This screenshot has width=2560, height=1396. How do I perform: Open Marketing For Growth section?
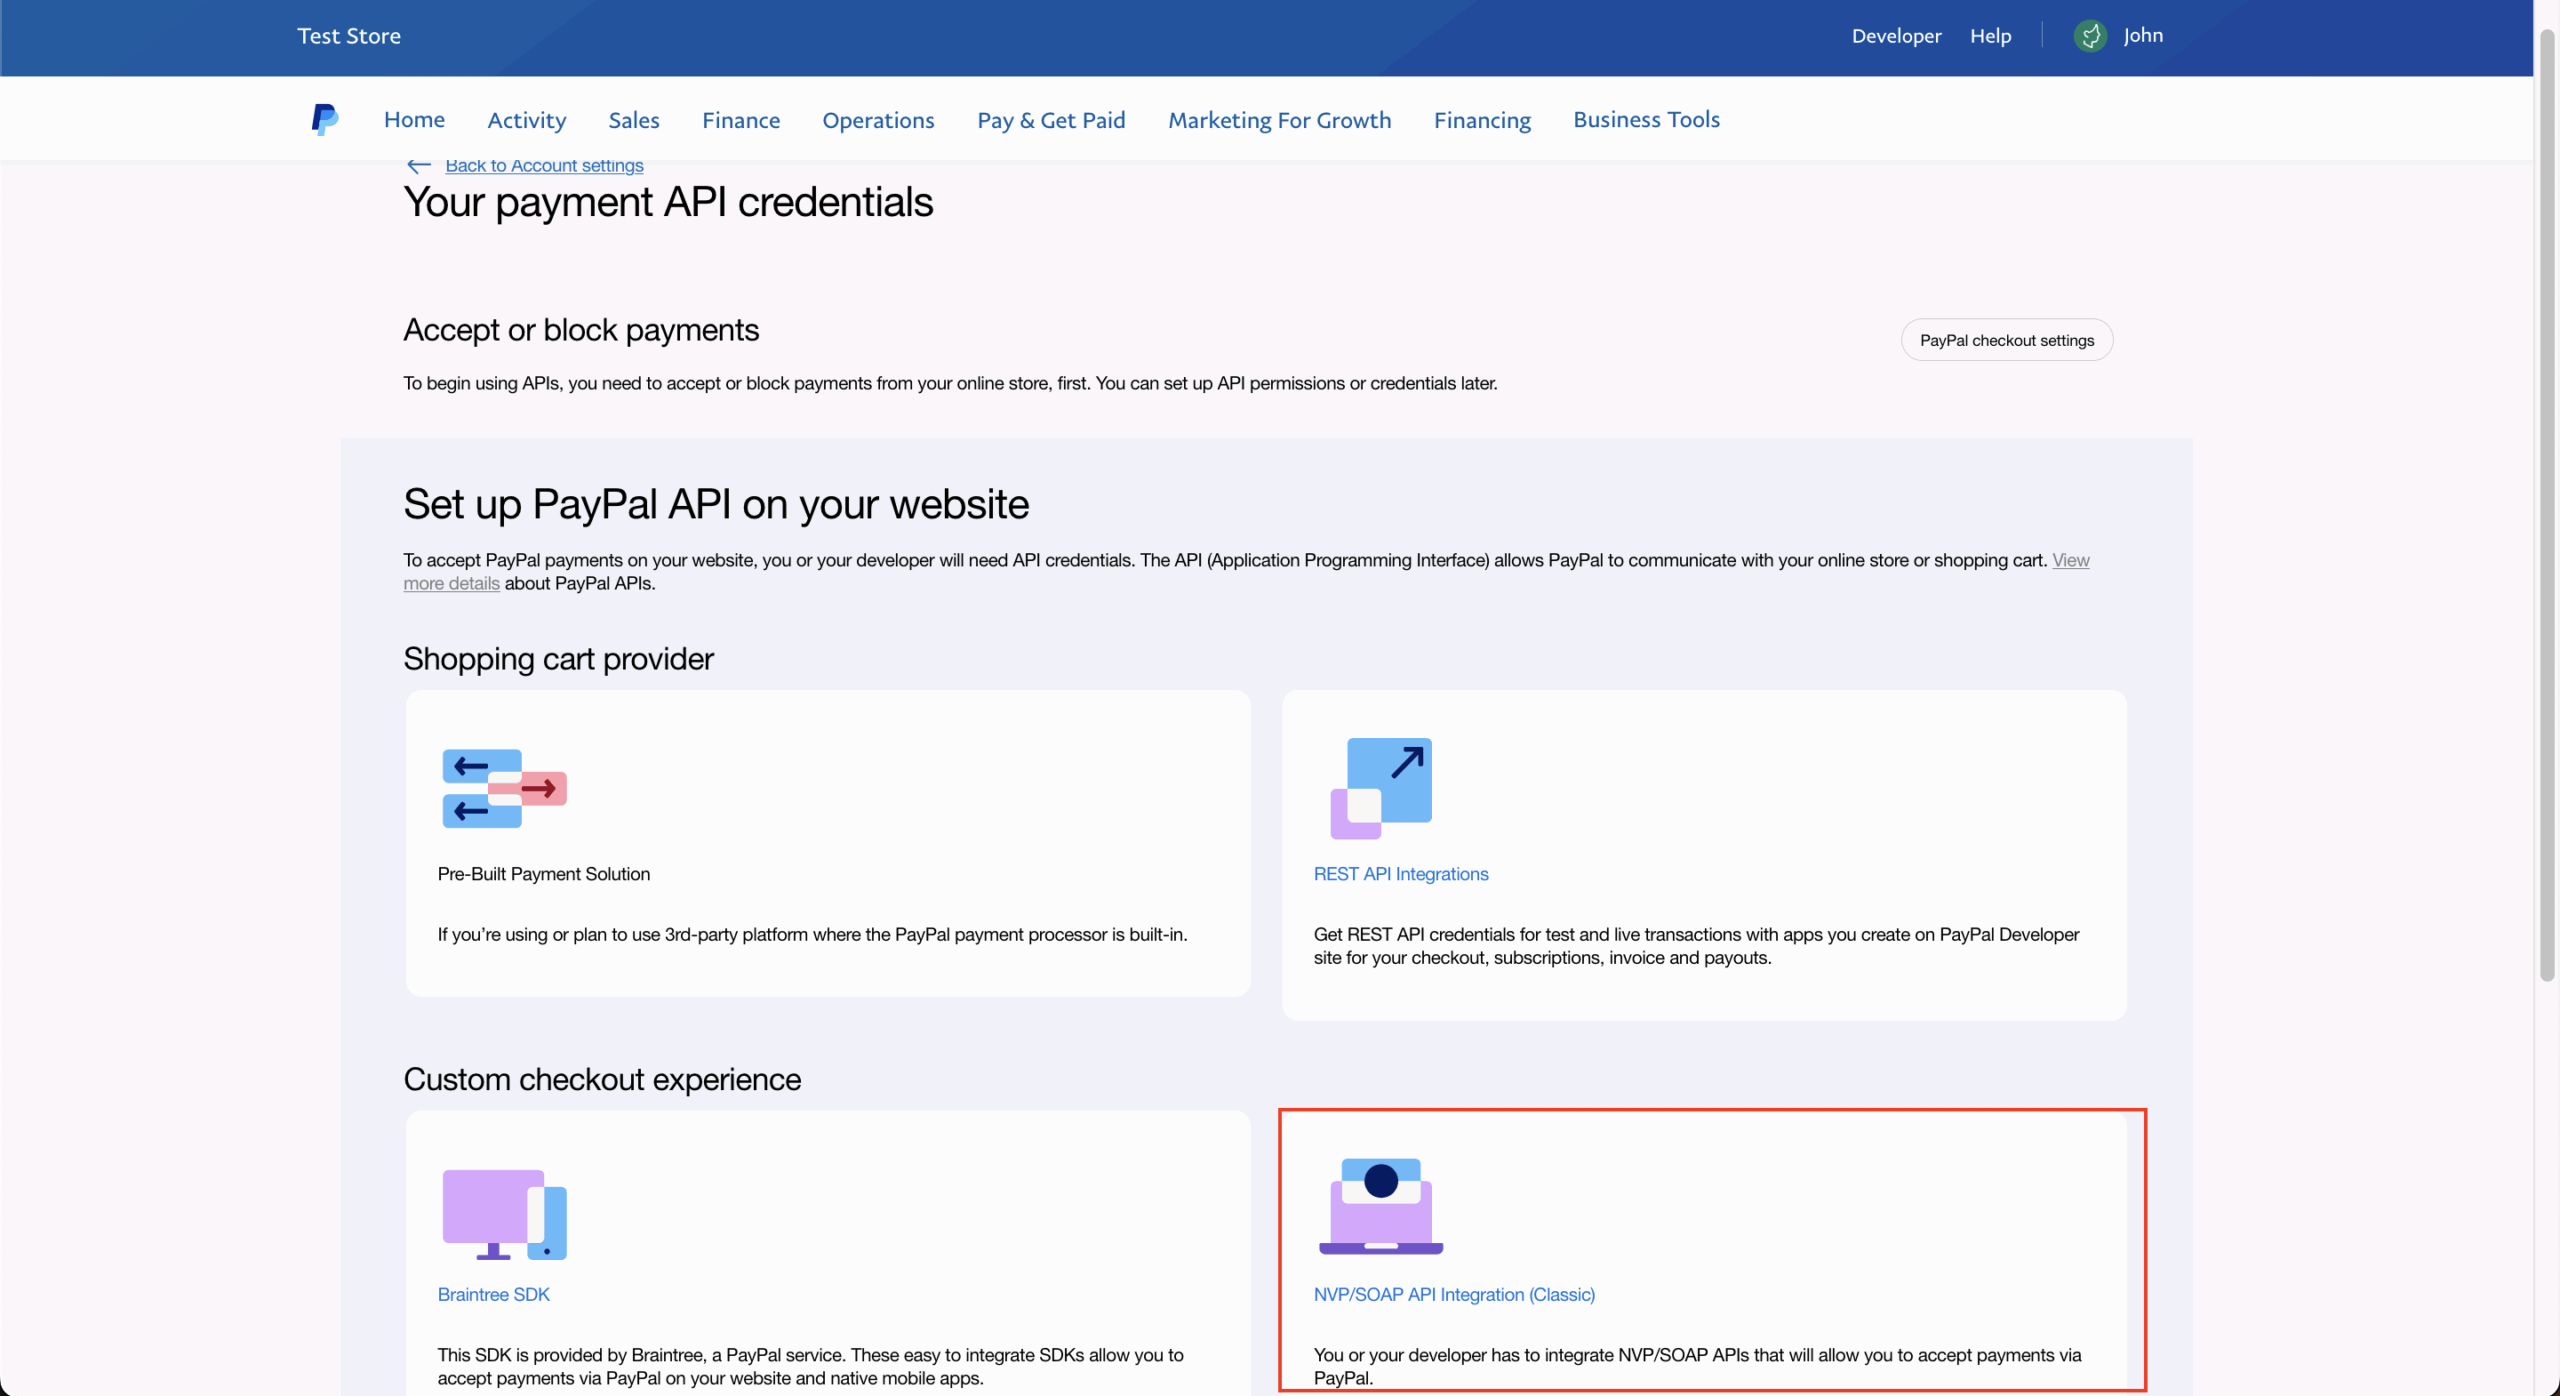pyautogui.click(x=1279, y=119)
